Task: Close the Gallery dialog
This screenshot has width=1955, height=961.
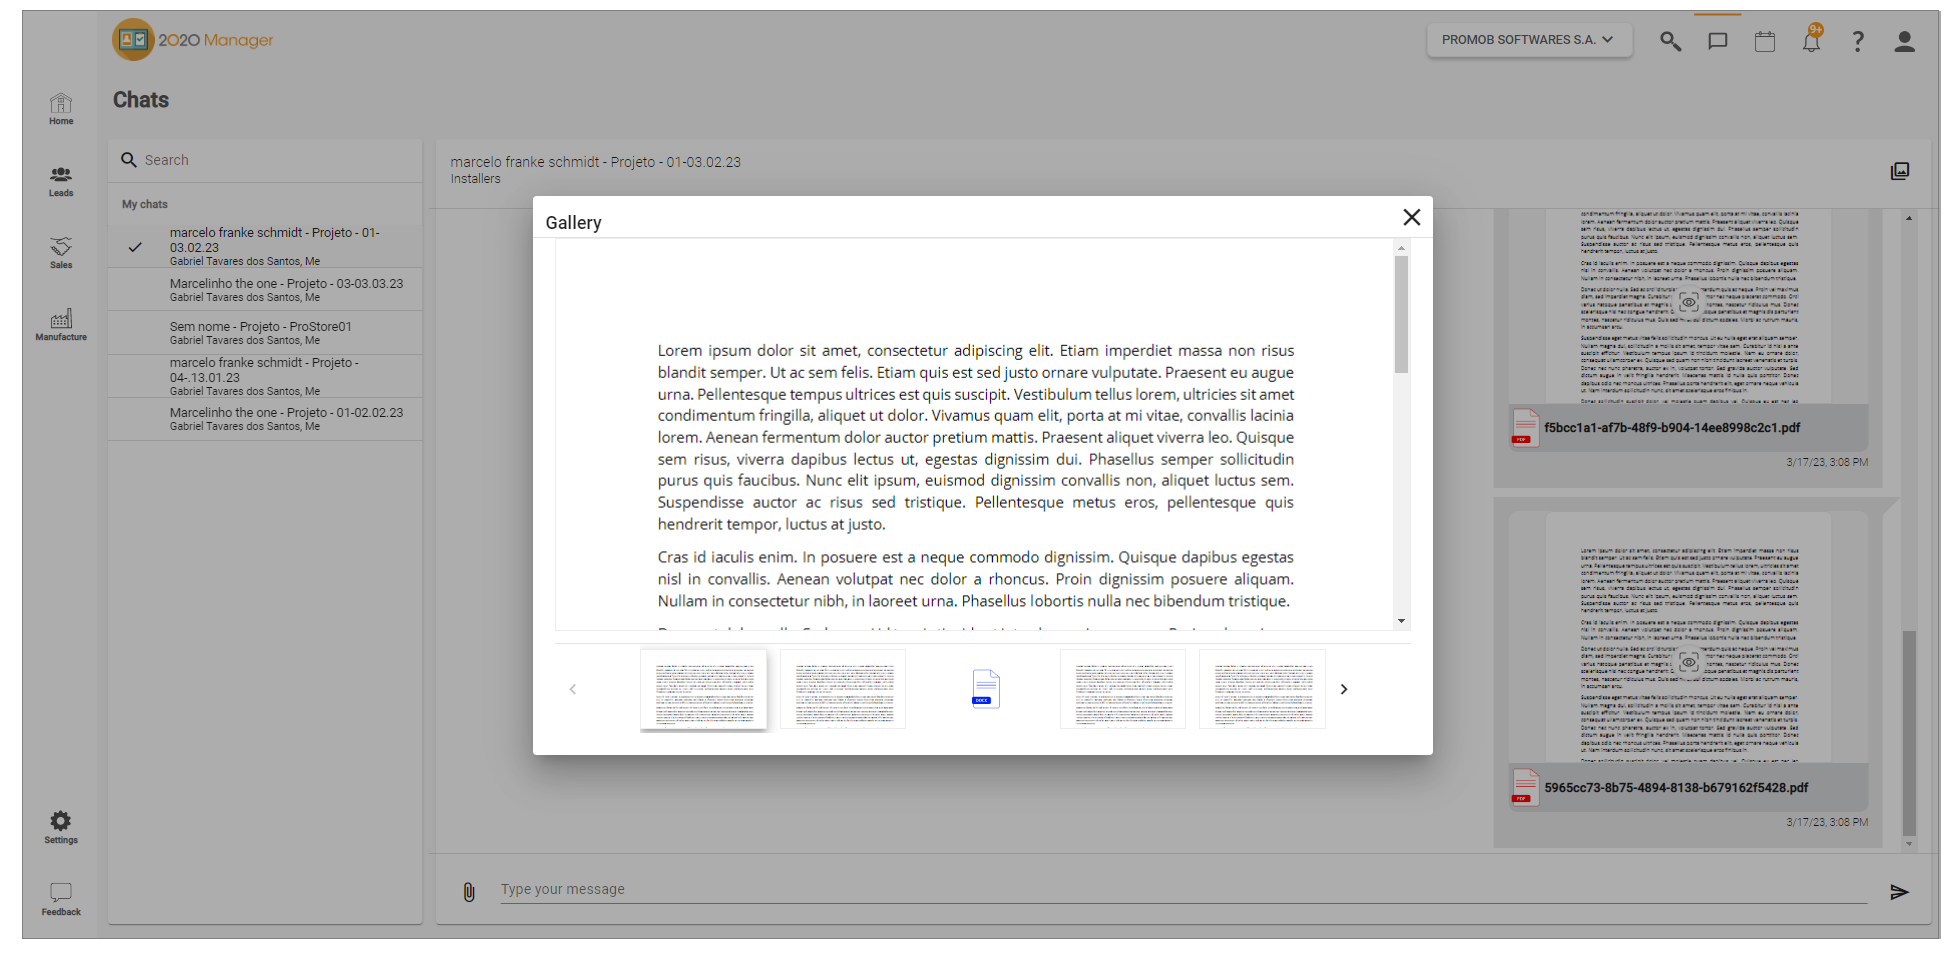Action: (x=1412, y=217)
